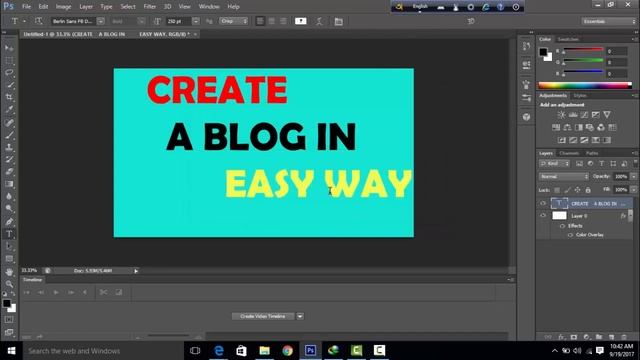Open dropdown next to Create Video Timeline
The height and width of the screenshot is (360, 640).
[x=300, y=316]
